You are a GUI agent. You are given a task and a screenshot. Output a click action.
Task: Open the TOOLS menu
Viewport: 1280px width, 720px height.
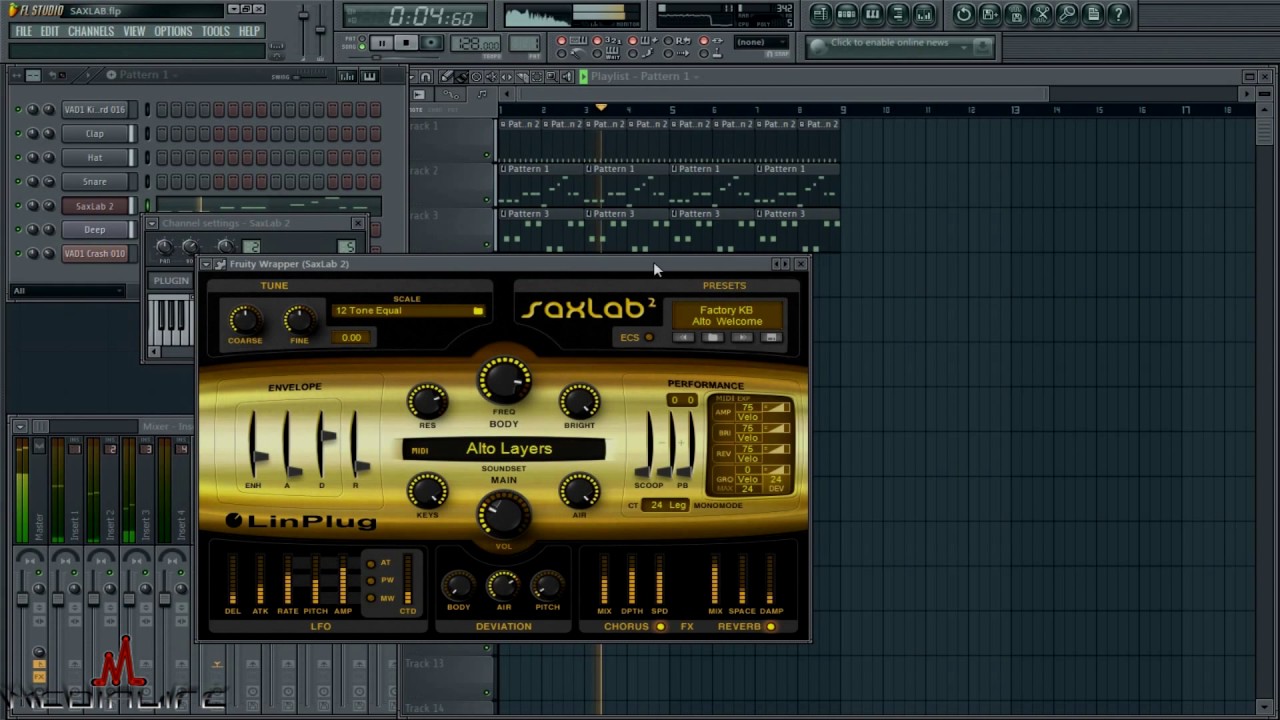coord(216,31)
